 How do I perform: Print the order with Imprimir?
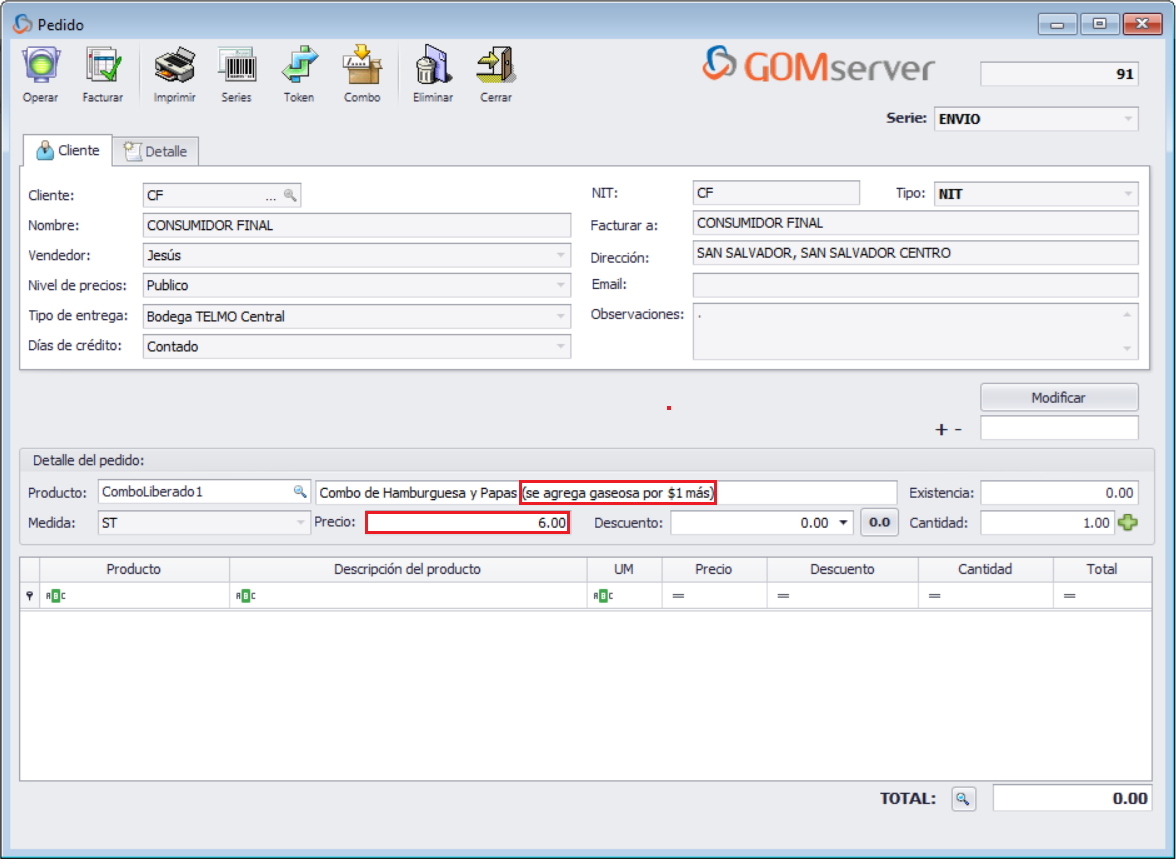tap(174, 67)
